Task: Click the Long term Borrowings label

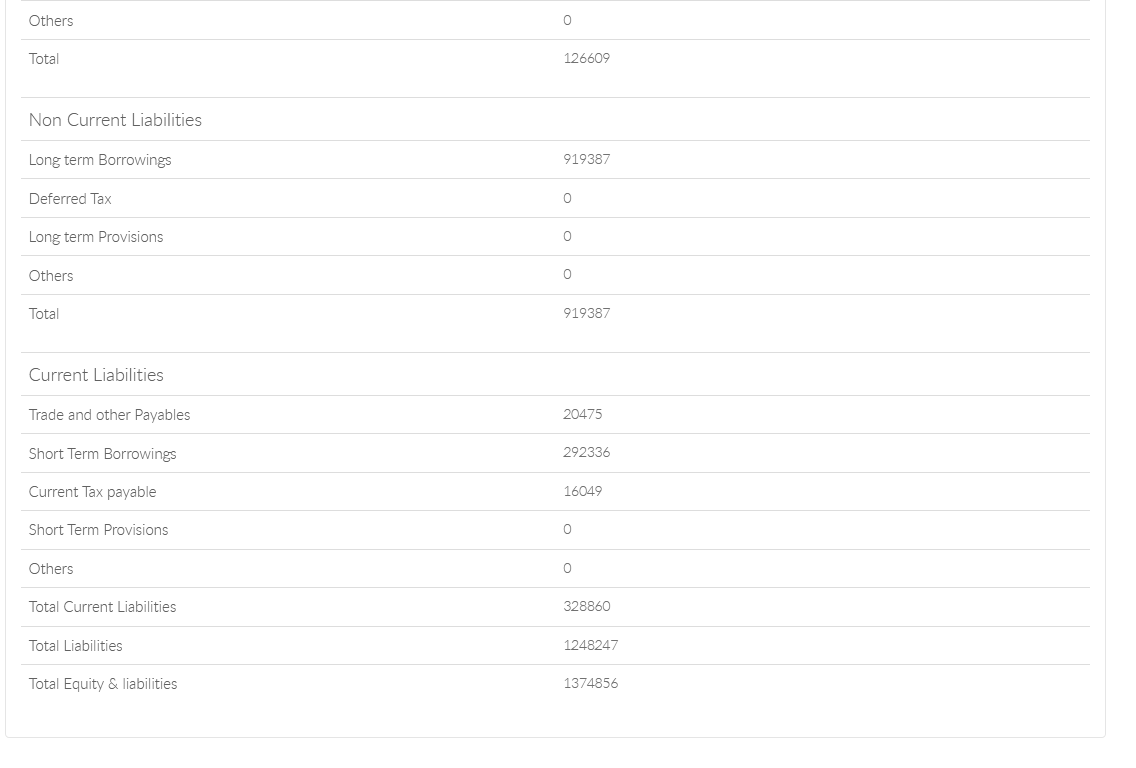Action: [100, 160]
